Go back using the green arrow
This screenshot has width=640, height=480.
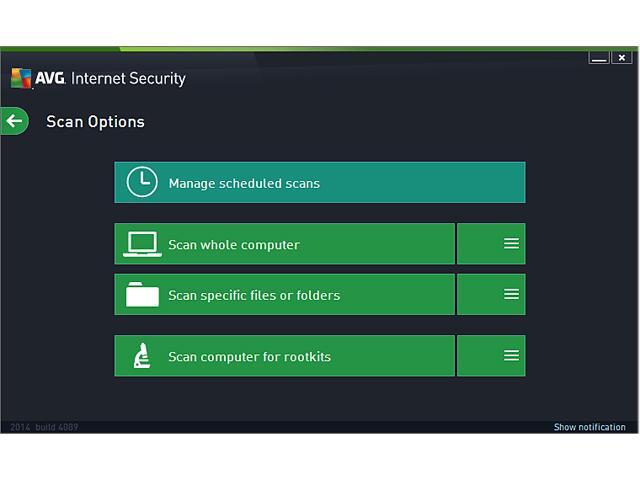(x=13, y=121)
